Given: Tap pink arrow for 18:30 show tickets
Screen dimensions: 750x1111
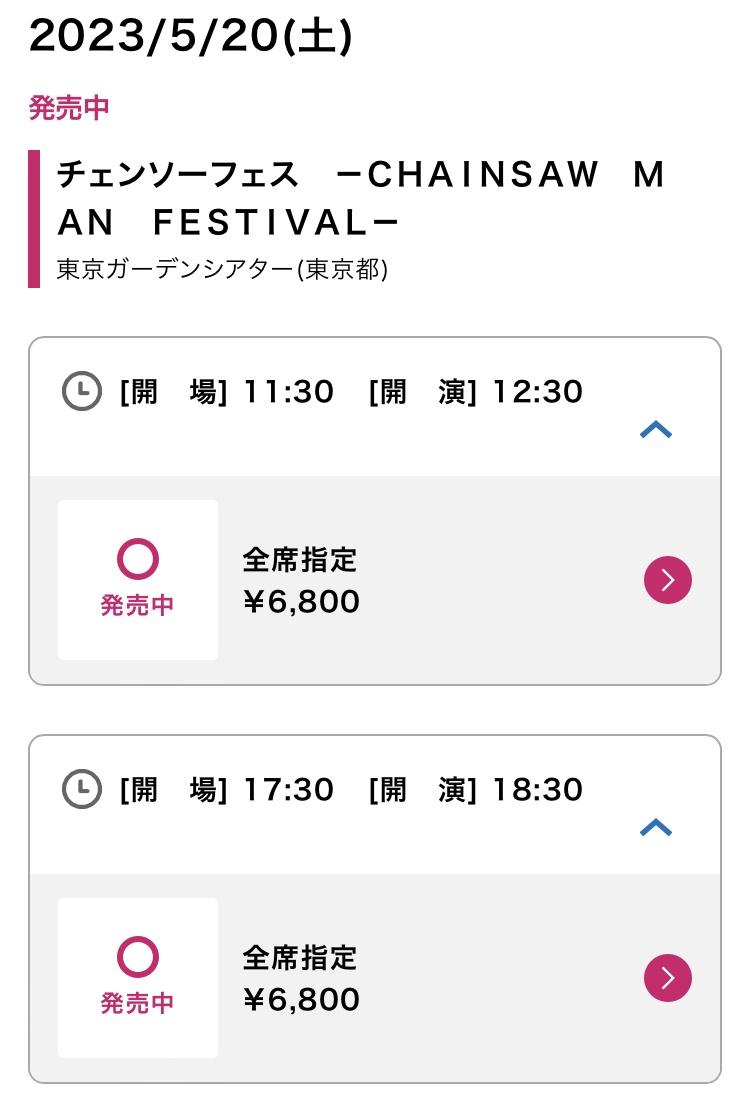Looking at the screenshot, I should 668,978.
